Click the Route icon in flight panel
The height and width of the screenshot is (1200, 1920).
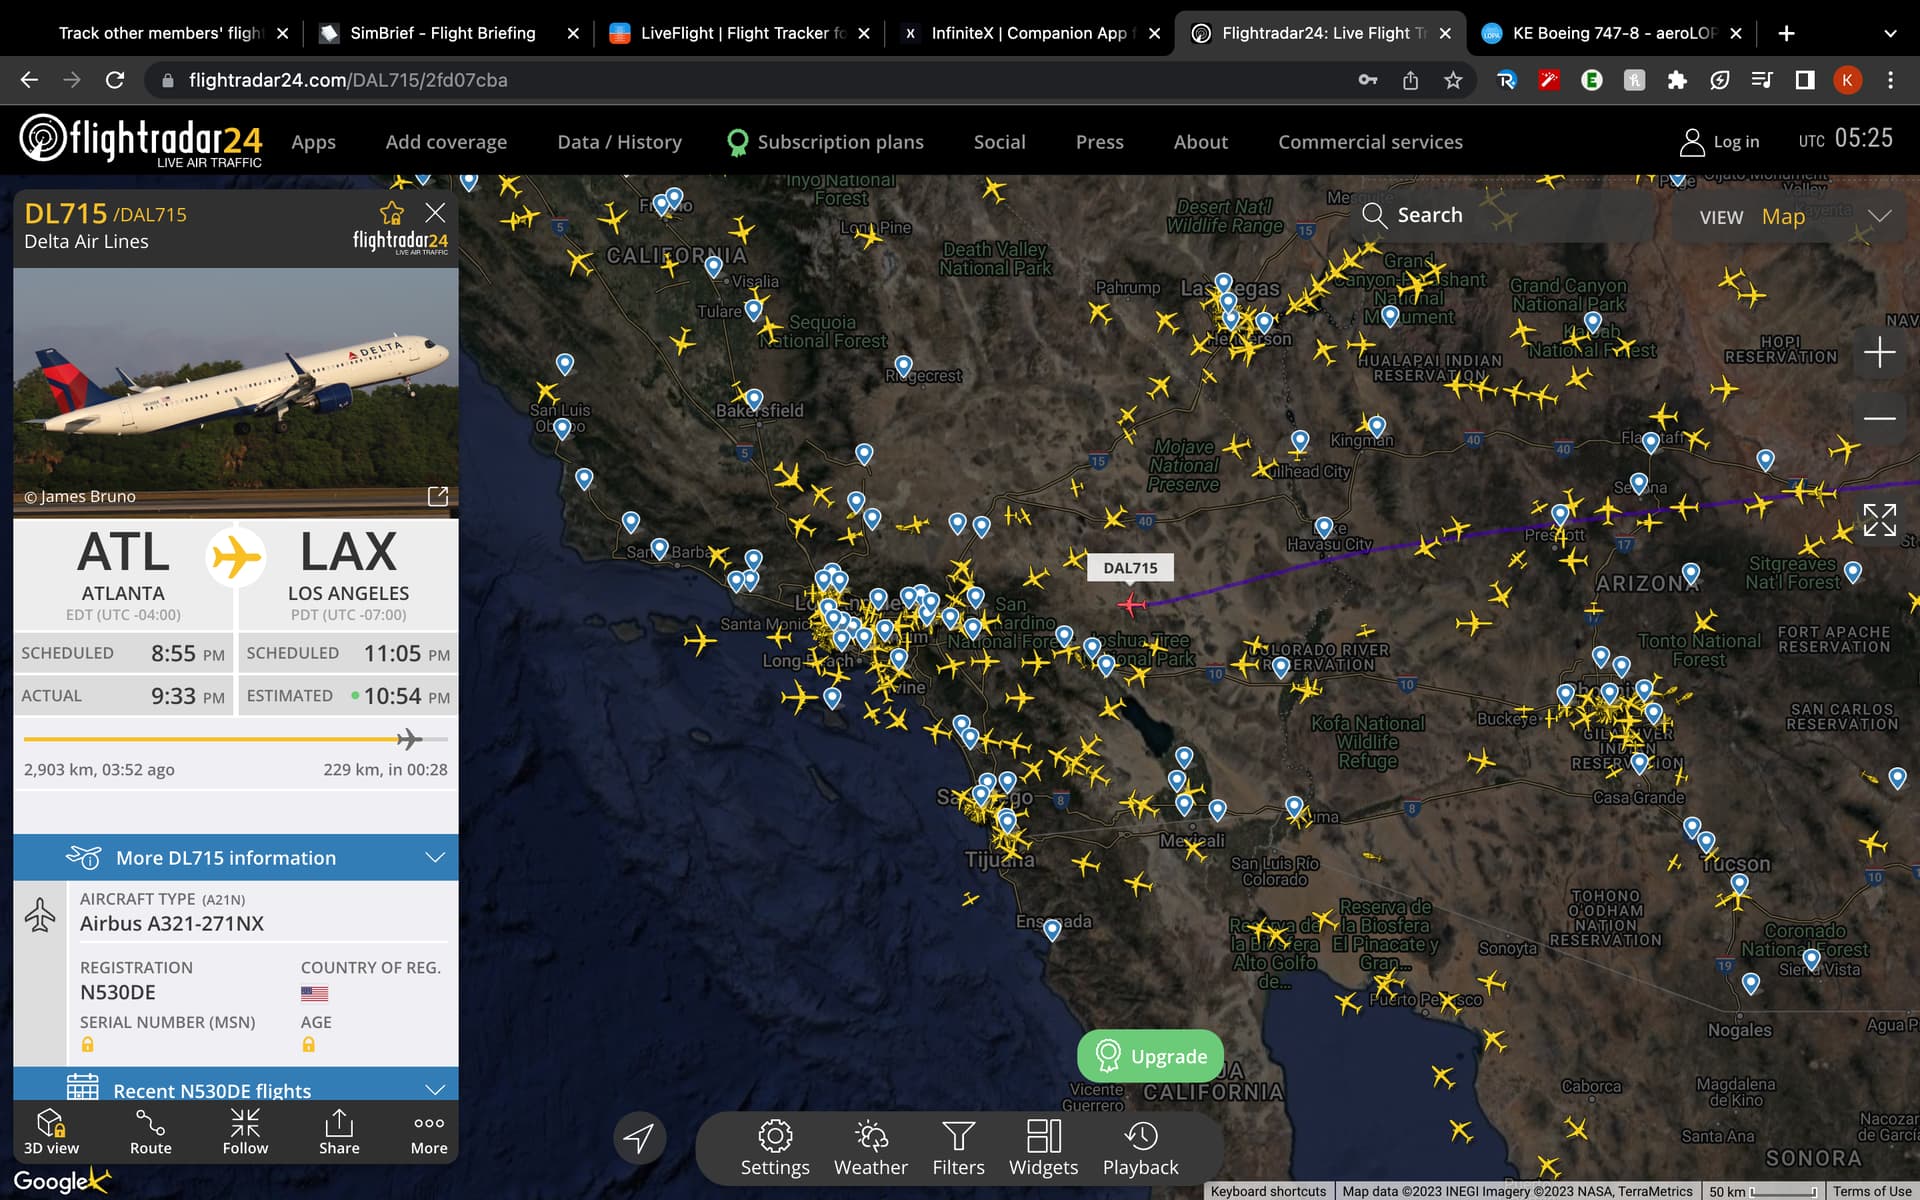(x=150, y=1131)
